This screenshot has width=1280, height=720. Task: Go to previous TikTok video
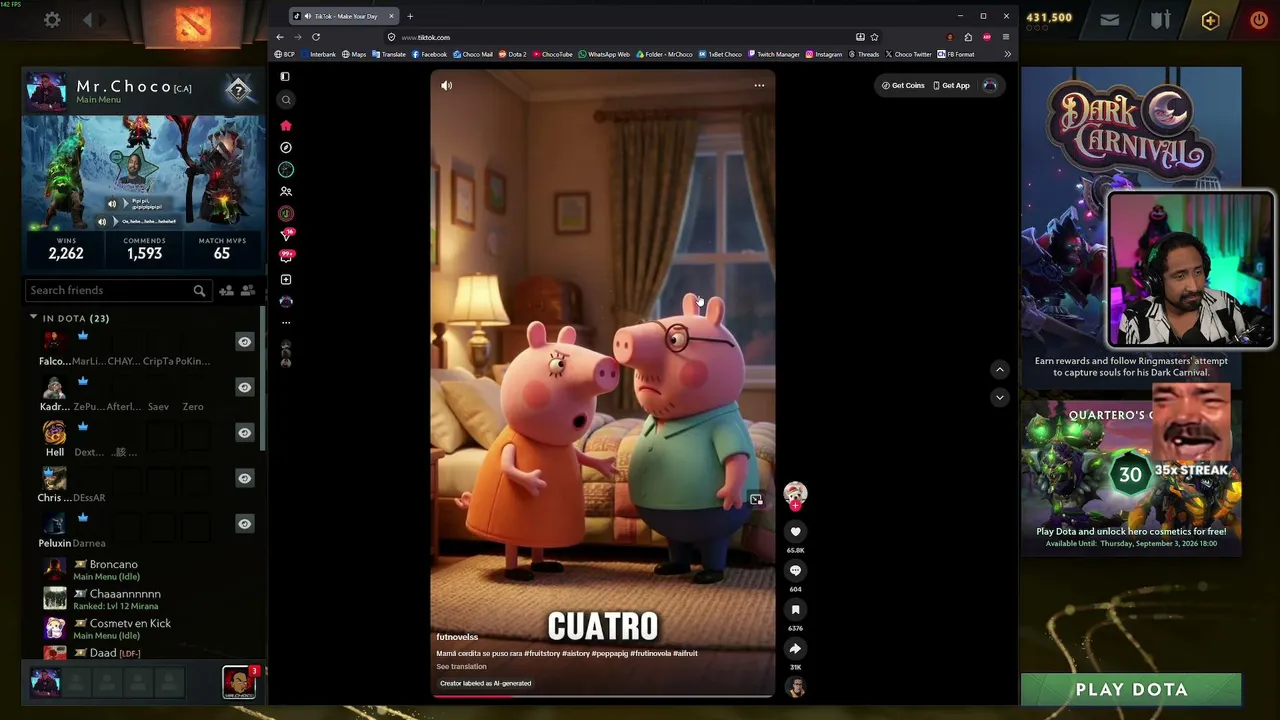point(999,370)
